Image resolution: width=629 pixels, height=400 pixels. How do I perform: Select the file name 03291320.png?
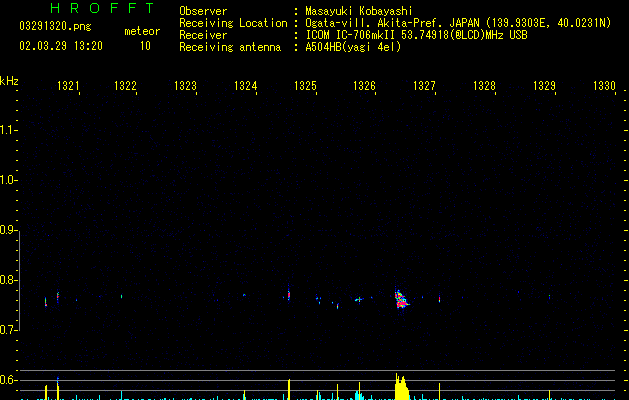pos(55,26)
